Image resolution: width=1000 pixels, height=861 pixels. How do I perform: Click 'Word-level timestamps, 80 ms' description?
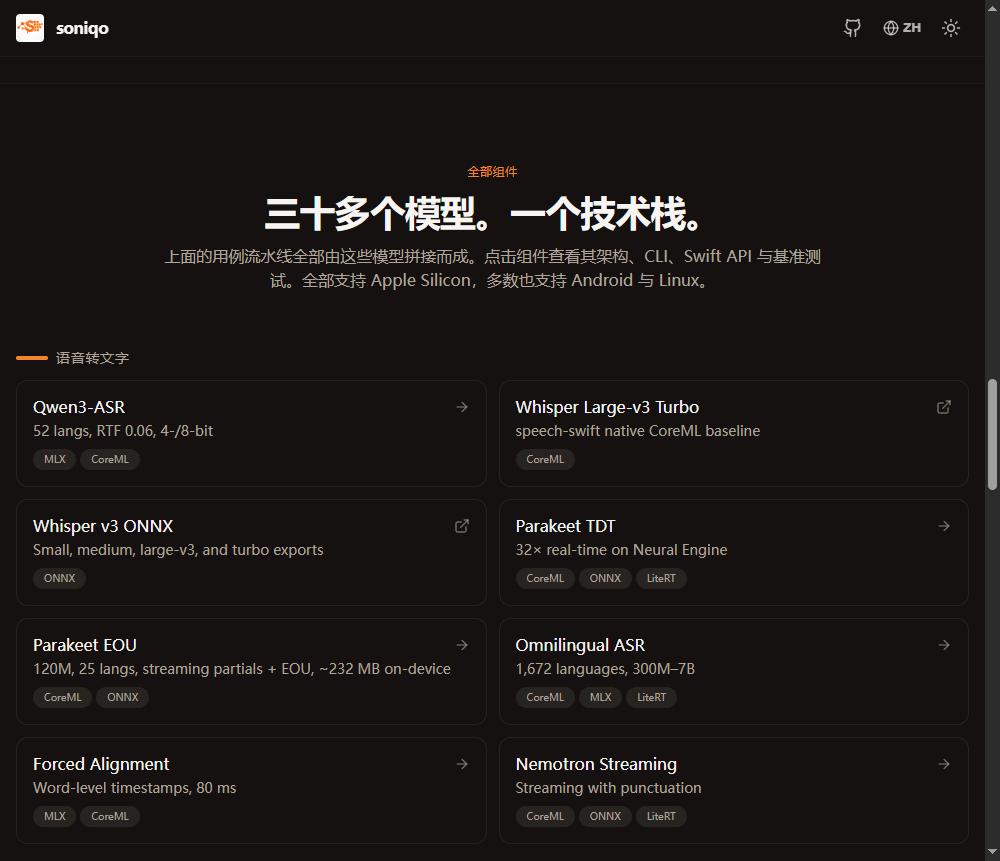click(135, 788)
